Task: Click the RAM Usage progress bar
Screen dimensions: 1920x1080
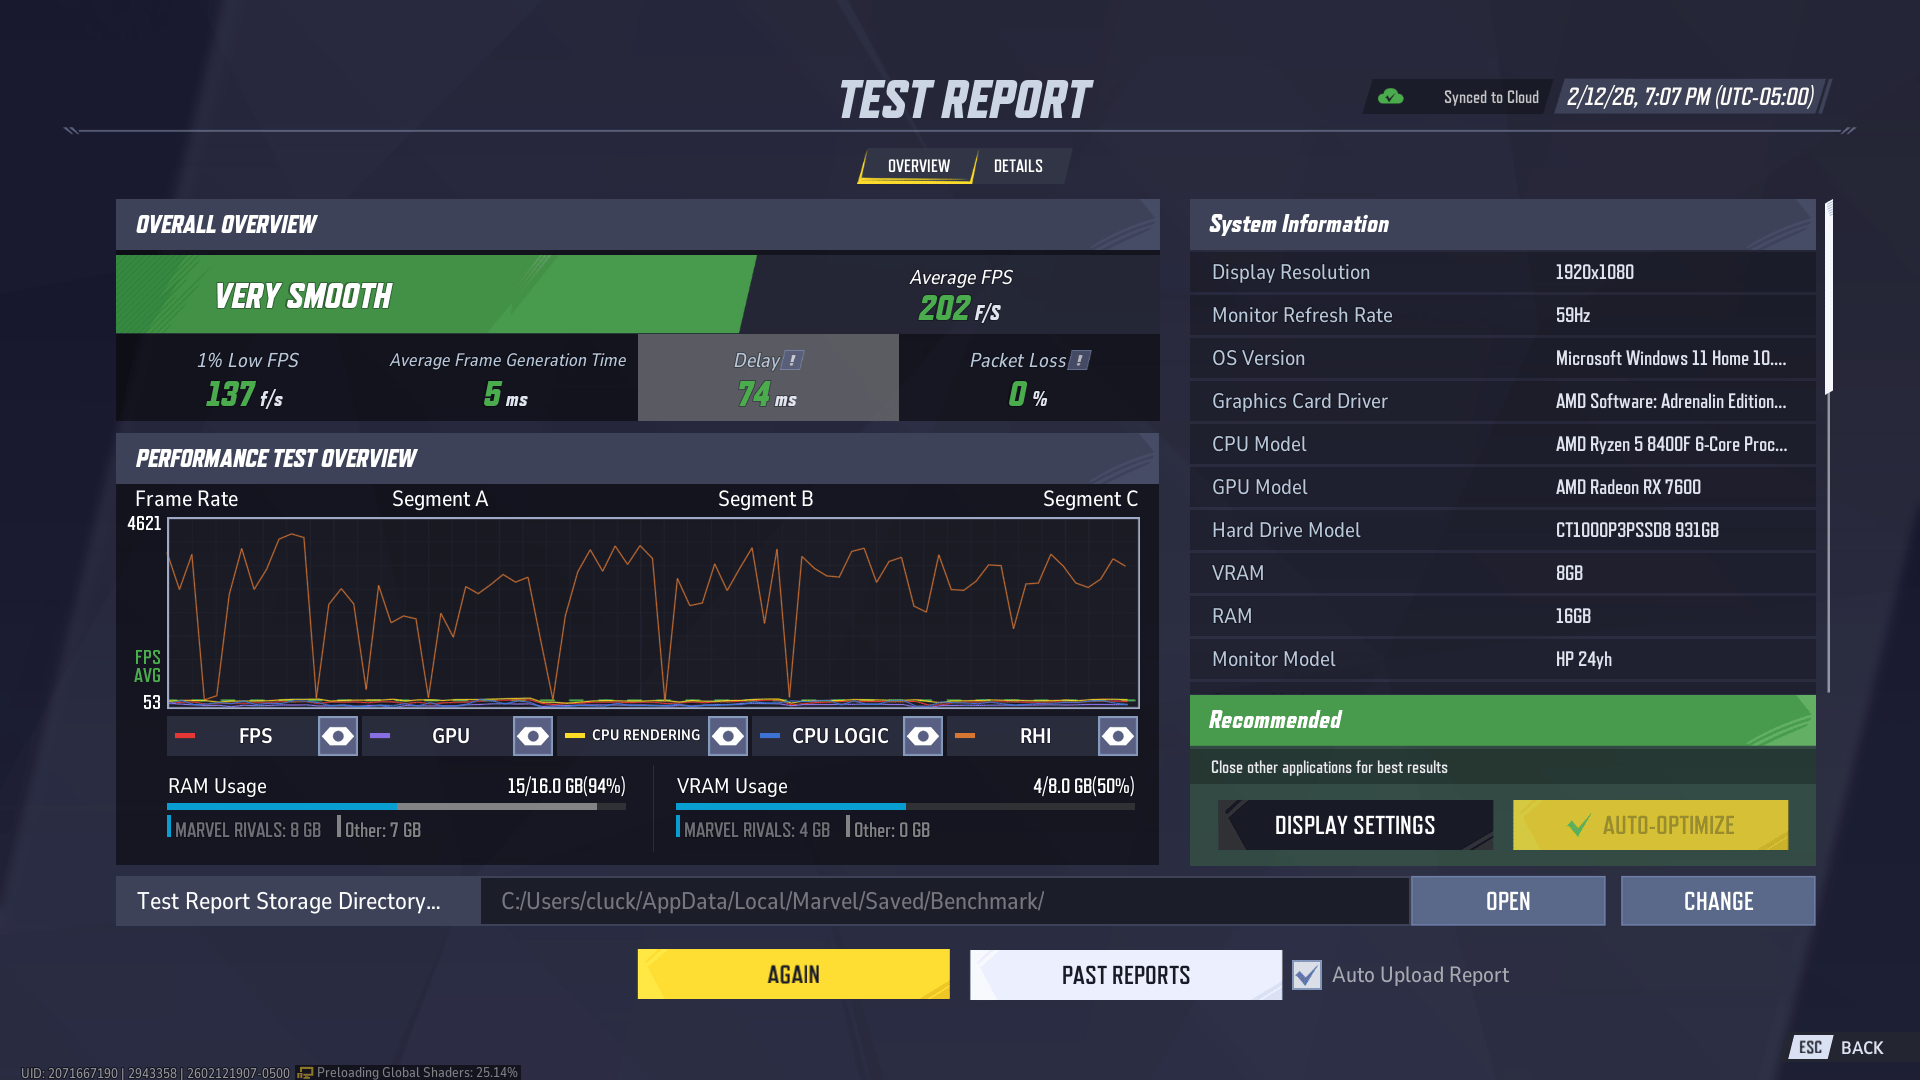Action: 396,806
